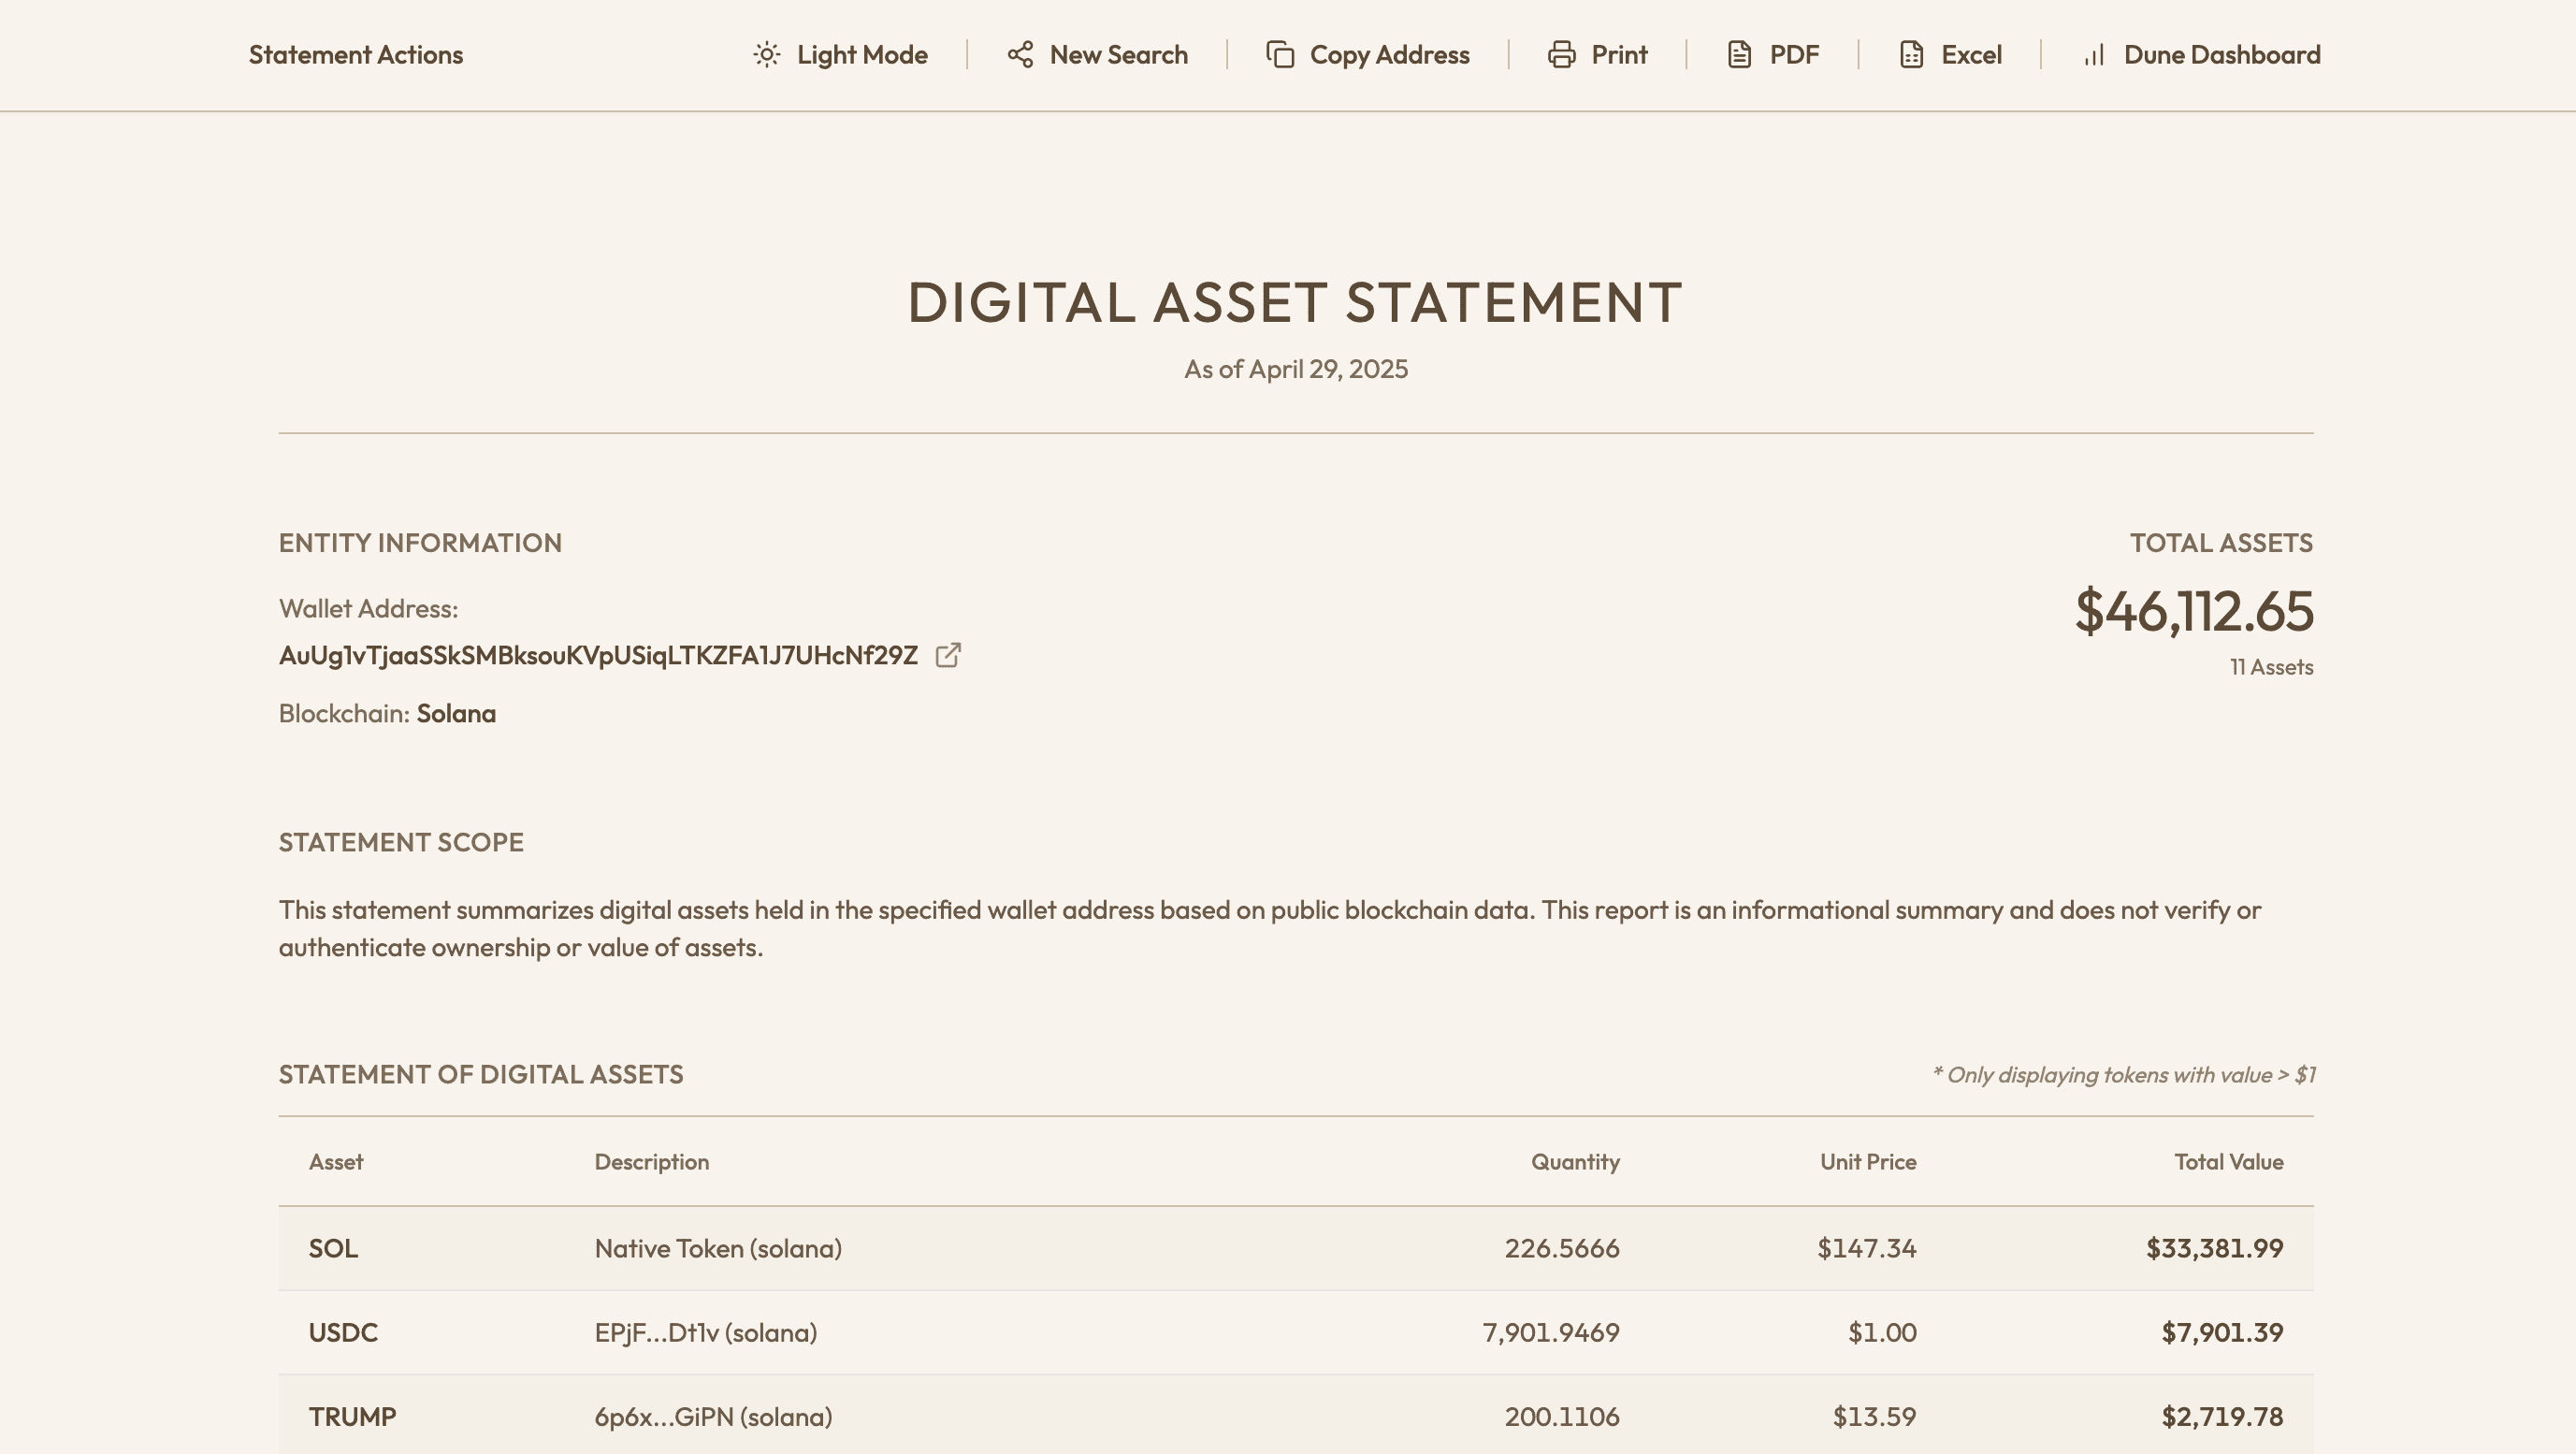2576x1454 pixels.
Task: Export statement as PDF
Action: click(1794, 55)
